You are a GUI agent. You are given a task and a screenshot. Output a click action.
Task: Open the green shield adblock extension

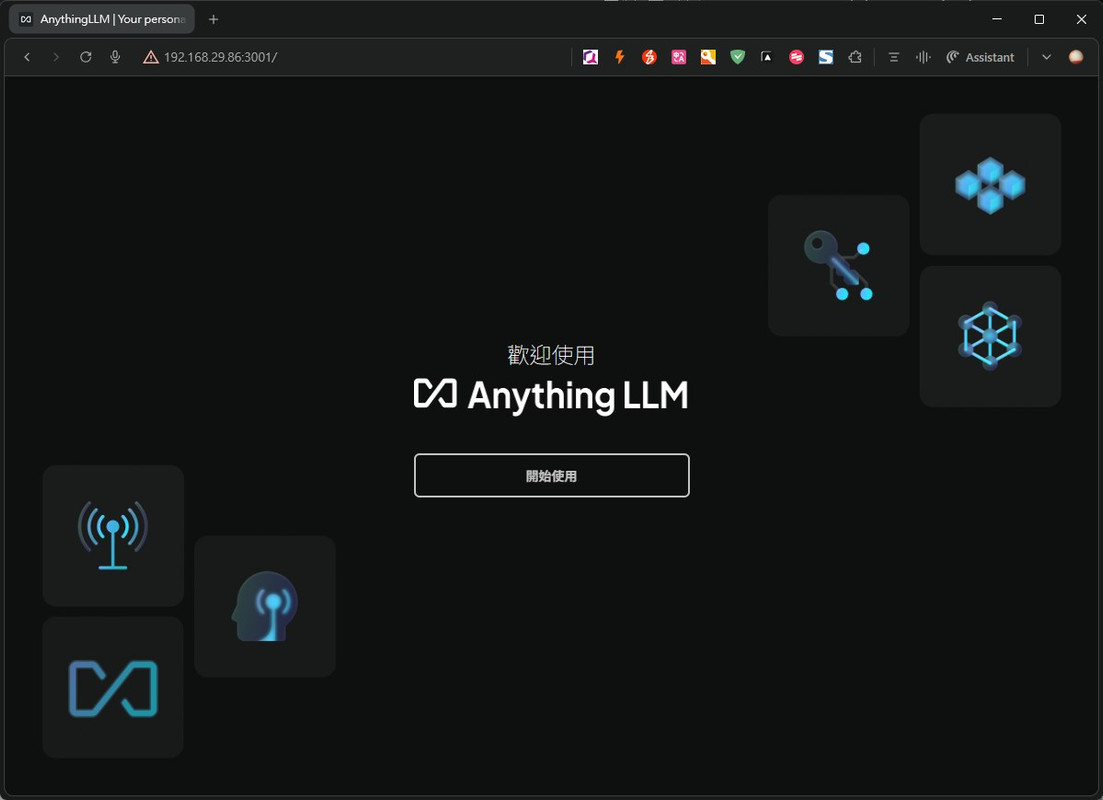point(737,57)
